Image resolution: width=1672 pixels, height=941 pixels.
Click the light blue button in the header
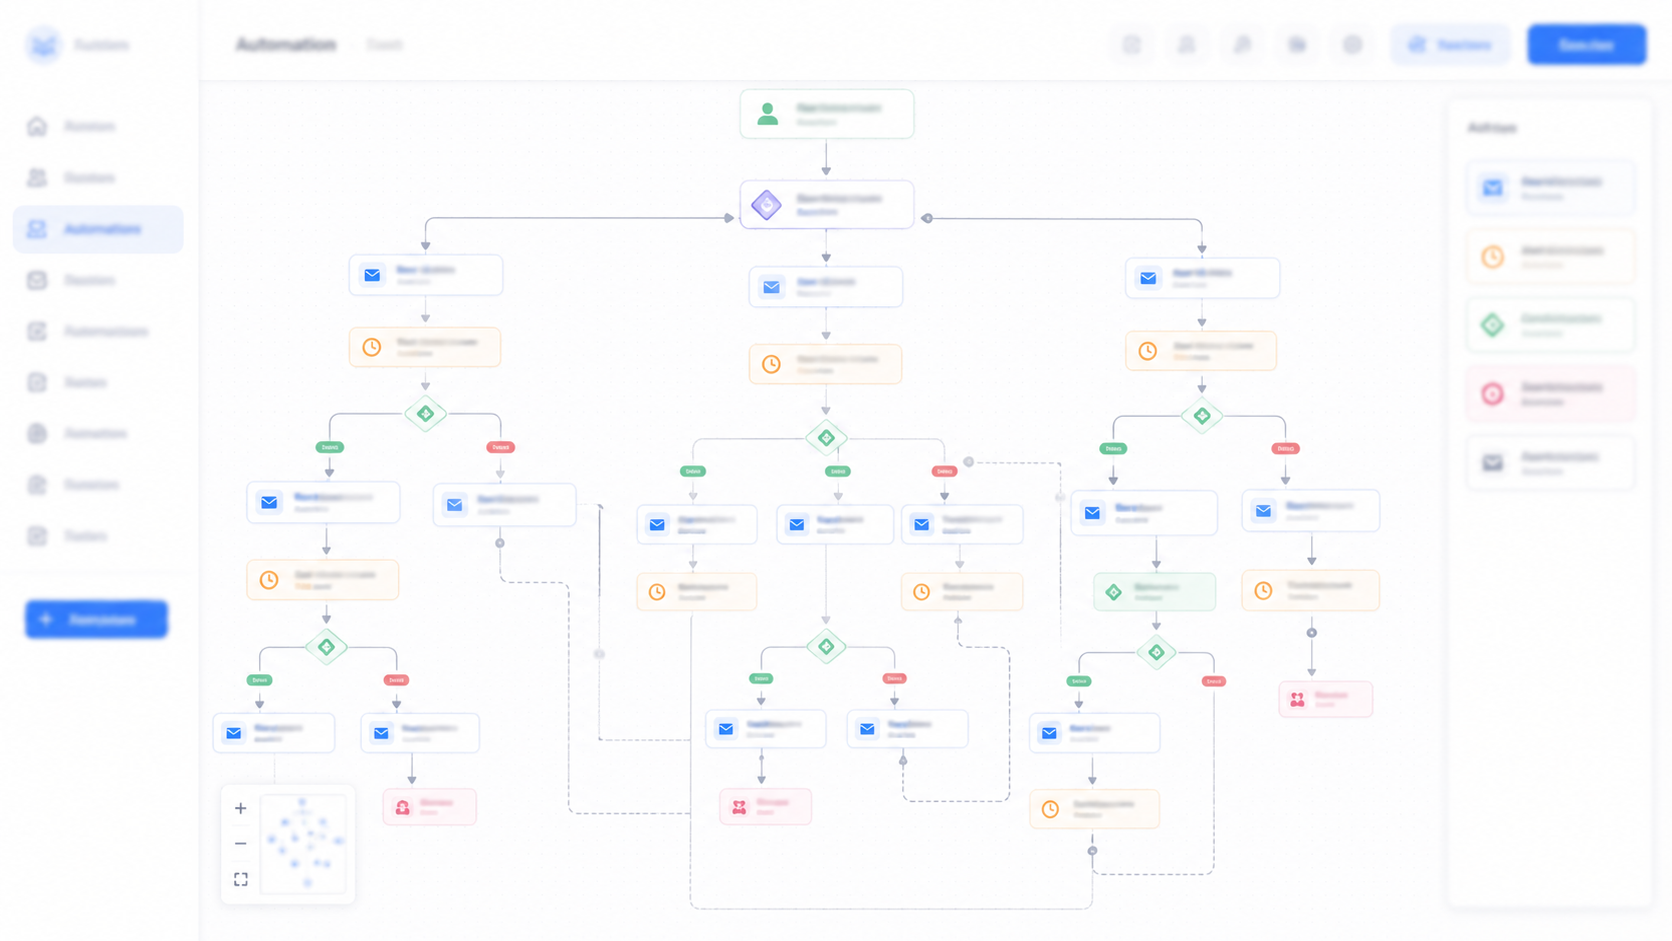click(1450, 45)
